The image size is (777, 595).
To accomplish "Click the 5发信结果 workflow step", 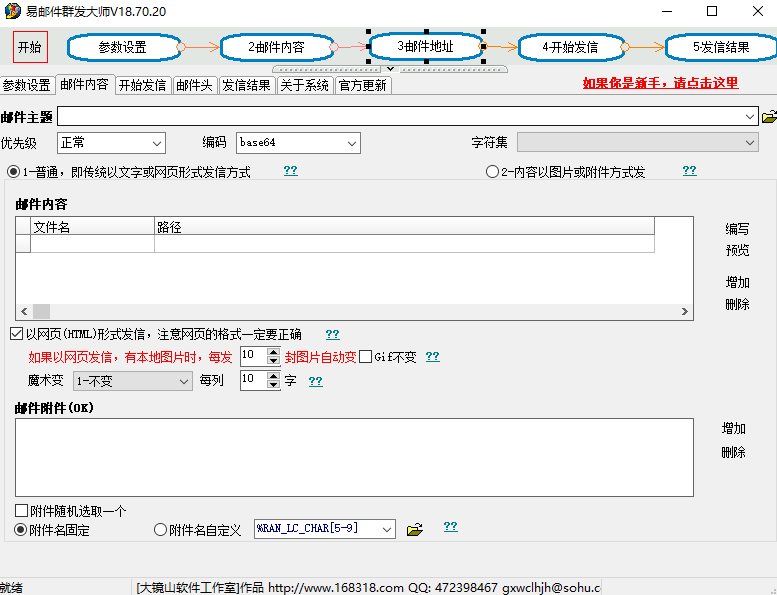I will [x=721, y=47].
